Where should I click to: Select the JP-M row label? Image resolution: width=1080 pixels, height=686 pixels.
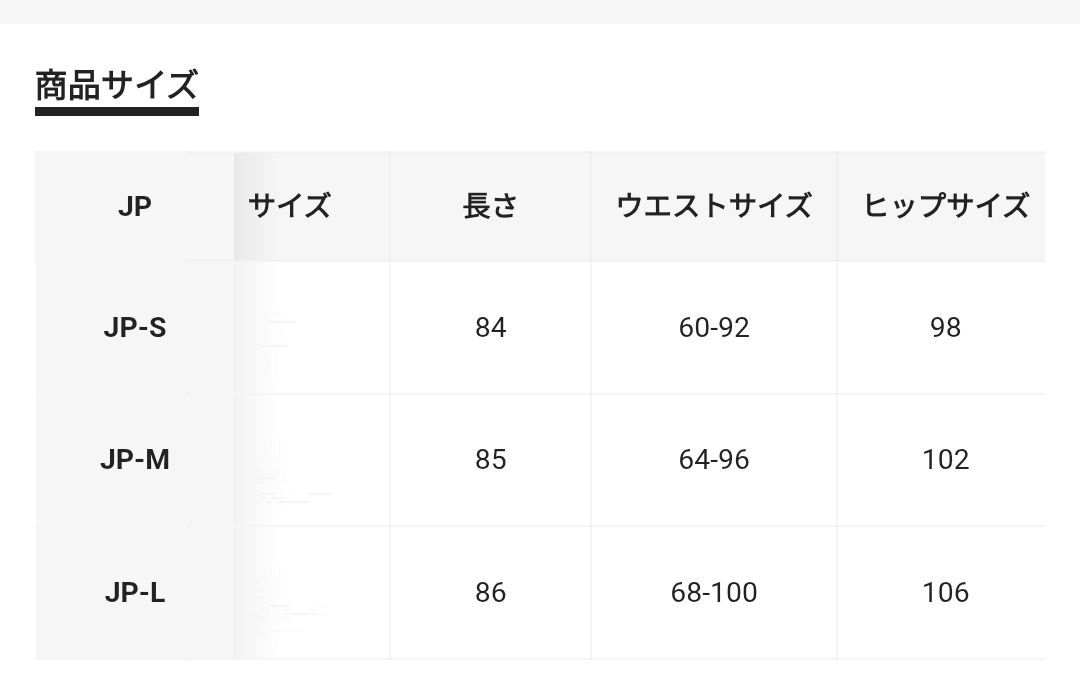click(135, 459)
